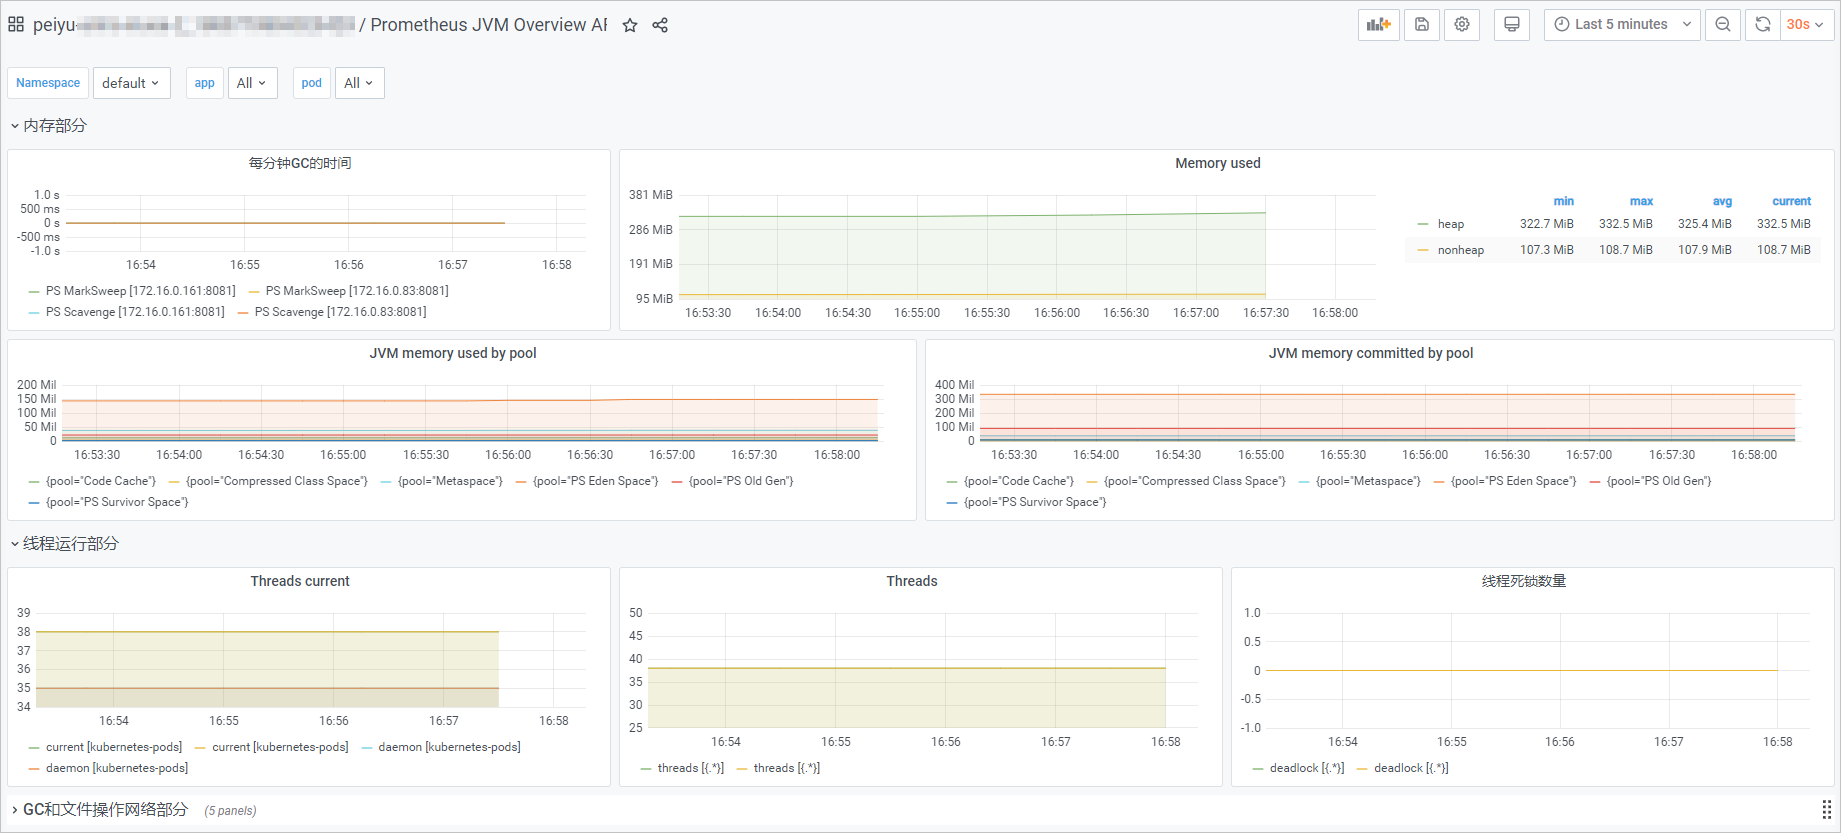Open dashboard settings gear
Viewport: 1841px width, 833px height.
click(1462, 25)
